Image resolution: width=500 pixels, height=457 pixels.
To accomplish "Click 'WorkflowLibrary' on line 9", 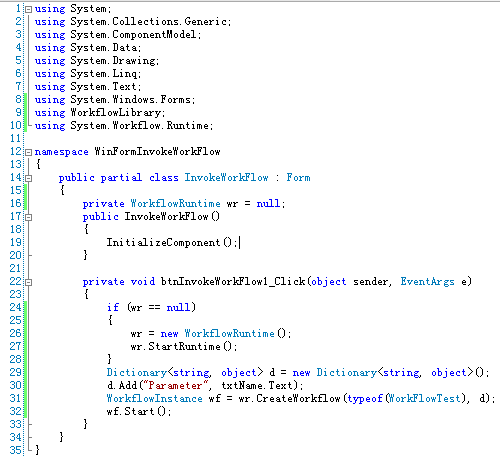I will coord(116,113).
